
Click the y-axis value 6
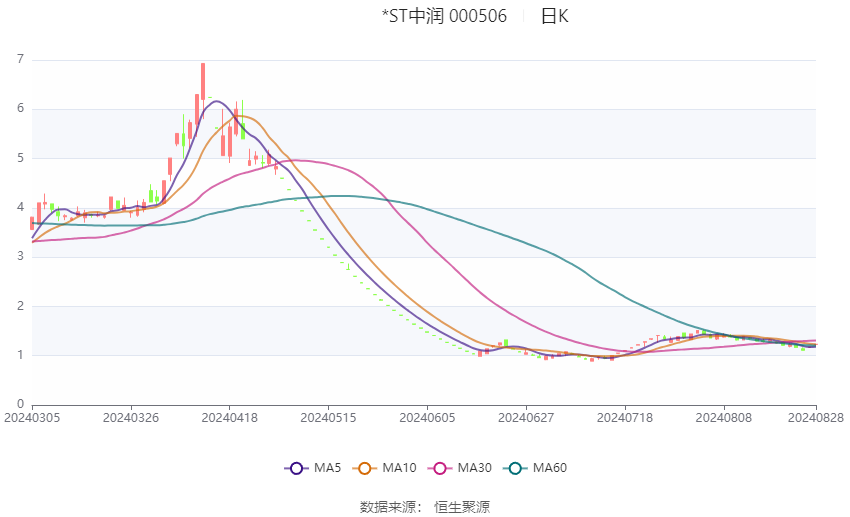tap(21, 108)
